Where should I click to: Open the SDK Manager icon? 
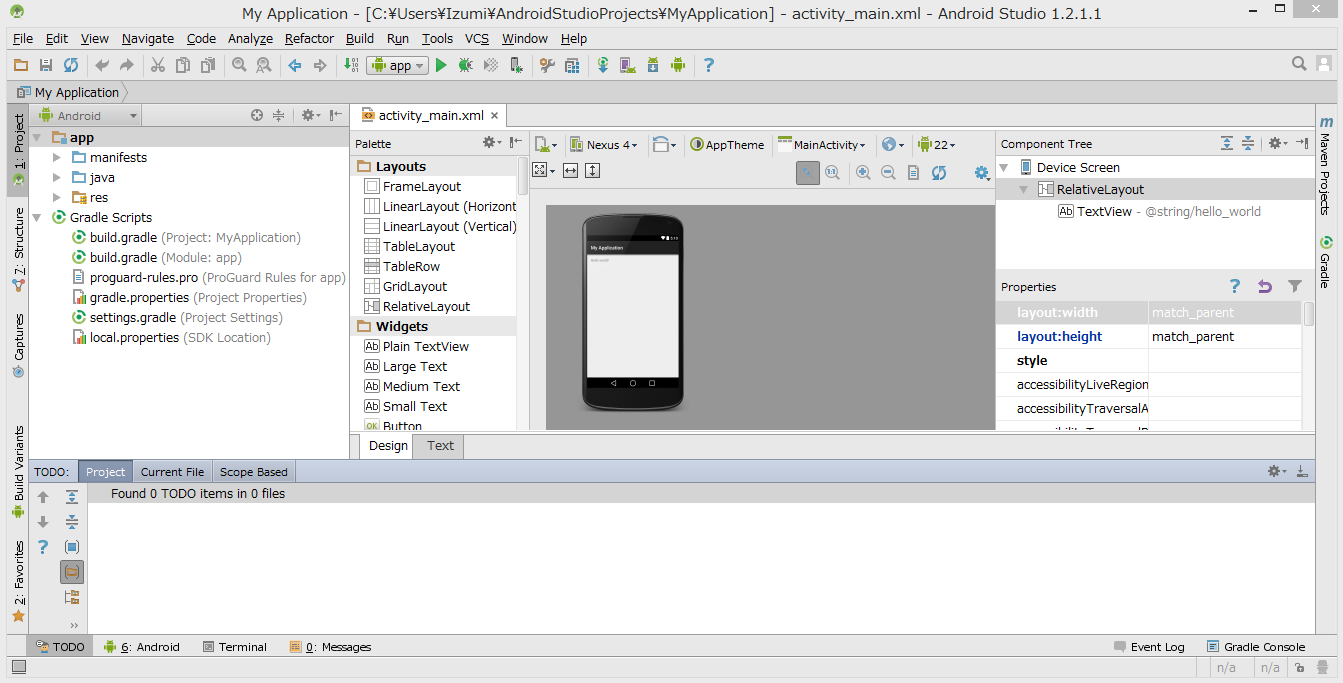tap(653, 65)
